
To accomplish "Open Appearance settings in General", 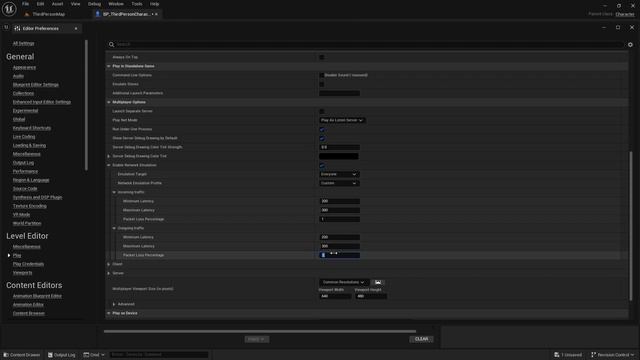I will click(24, 67).
